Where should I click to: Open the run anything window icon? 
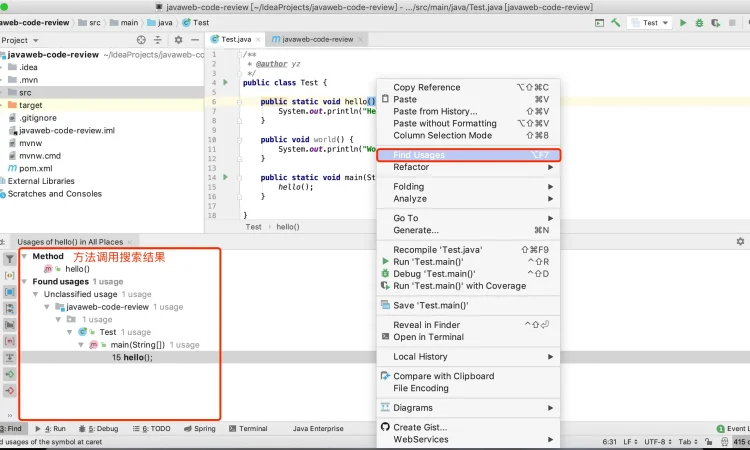point(599,22)
